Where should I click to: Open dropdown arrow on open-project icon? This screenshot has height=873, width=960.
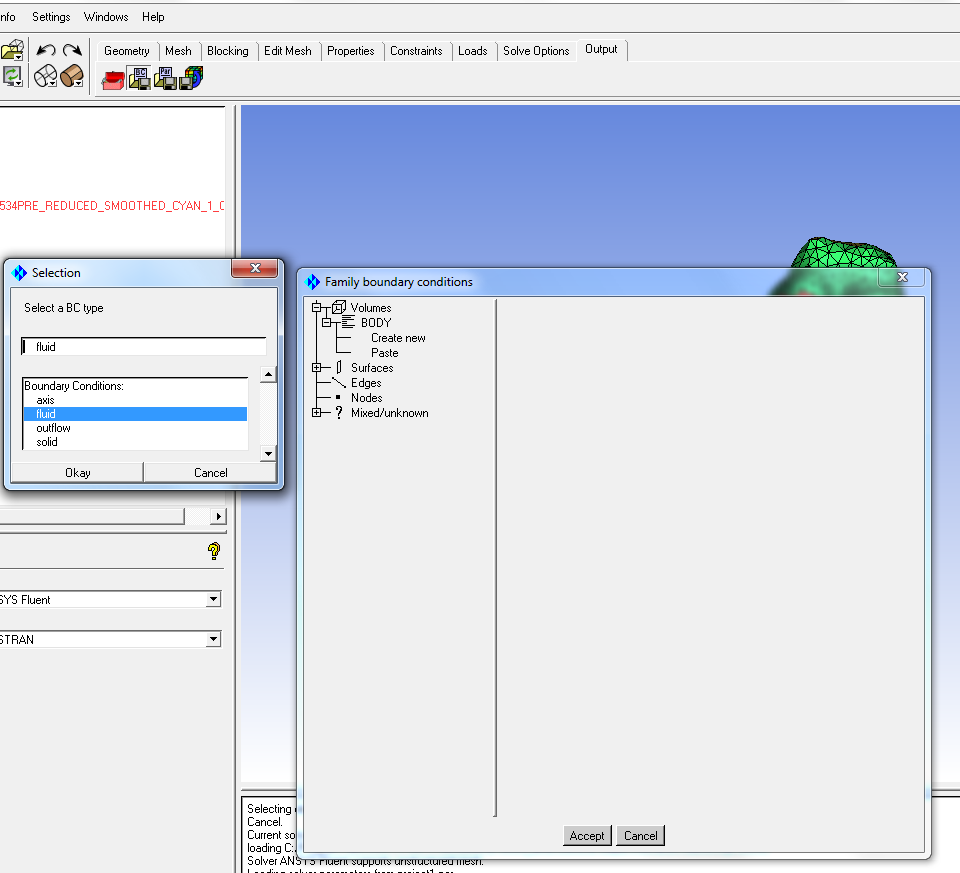[x=19, y=57]
